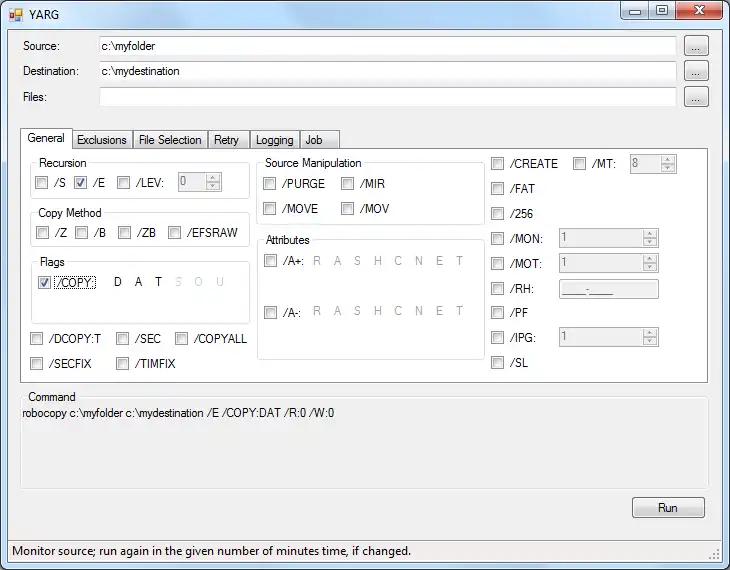This screenshot has width=730, height=570.
Task: Increase the /IPG value spinner
Action: pyautogui.click(x=650, y=333)
